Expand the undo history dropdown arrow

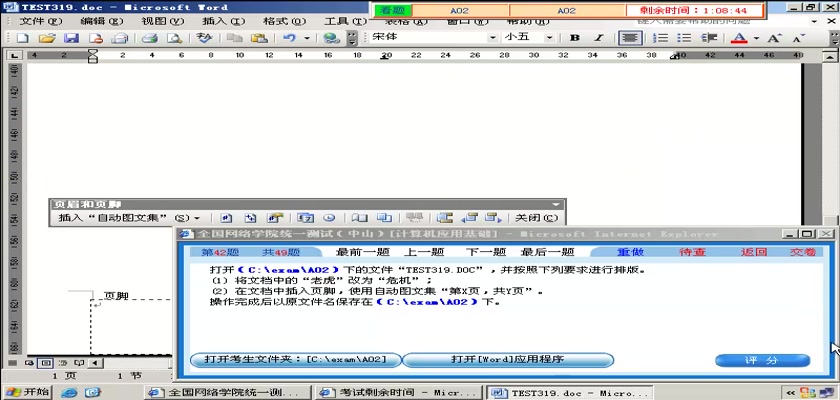[x=307, y=38]
